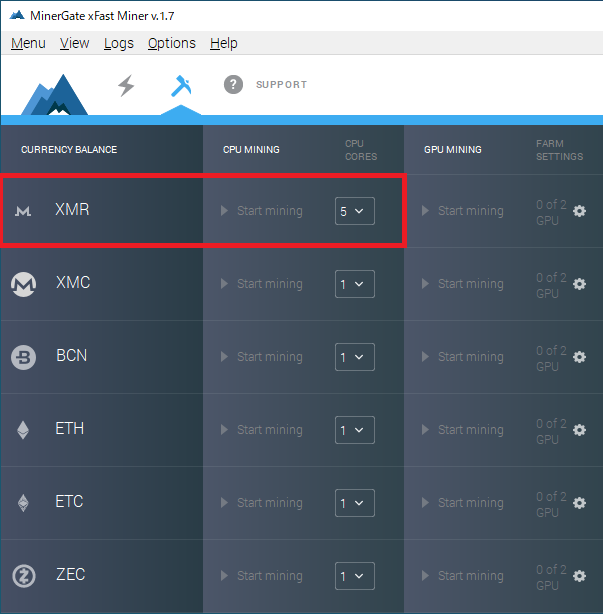The width and height of the screenshot is (603, 614).
Task: Expand XMR CPU cores dropdown
Action: click(354, 211)
